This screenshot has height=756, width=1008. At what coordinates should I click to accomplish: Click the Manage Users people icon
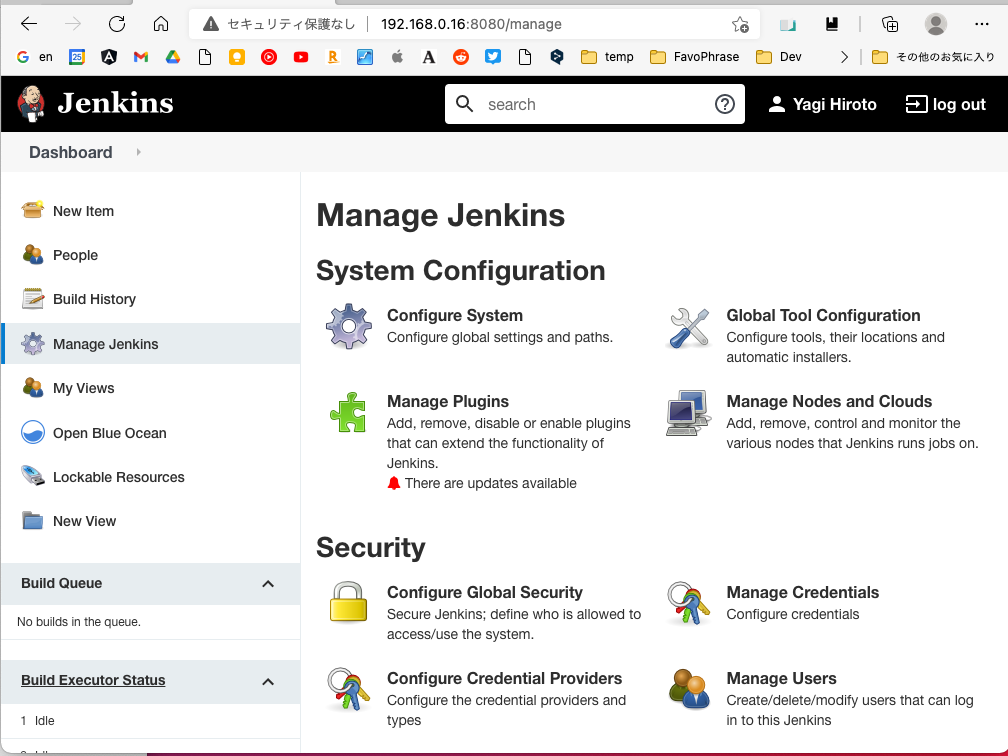tap(688, 689)
